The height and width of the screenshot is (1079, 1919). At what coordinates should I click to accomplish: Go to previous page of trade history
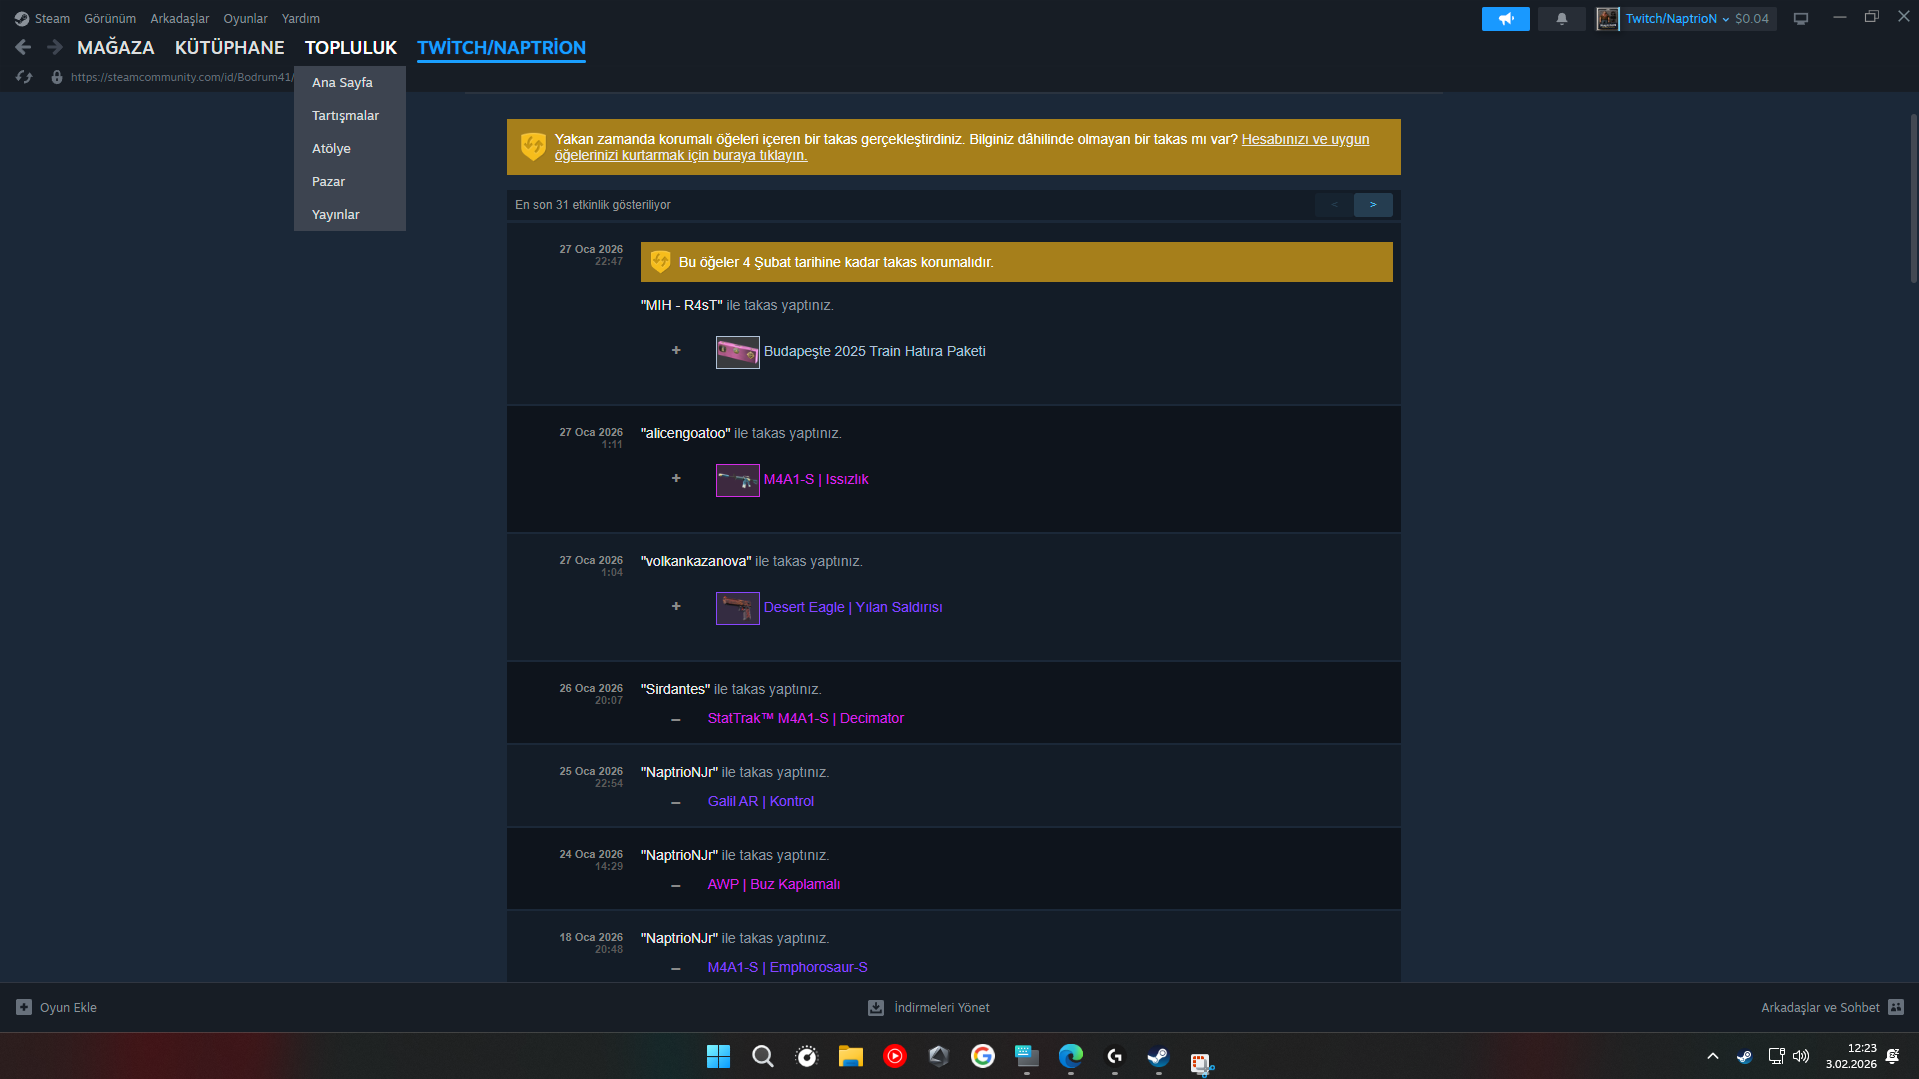click(x=1334, y=205)
